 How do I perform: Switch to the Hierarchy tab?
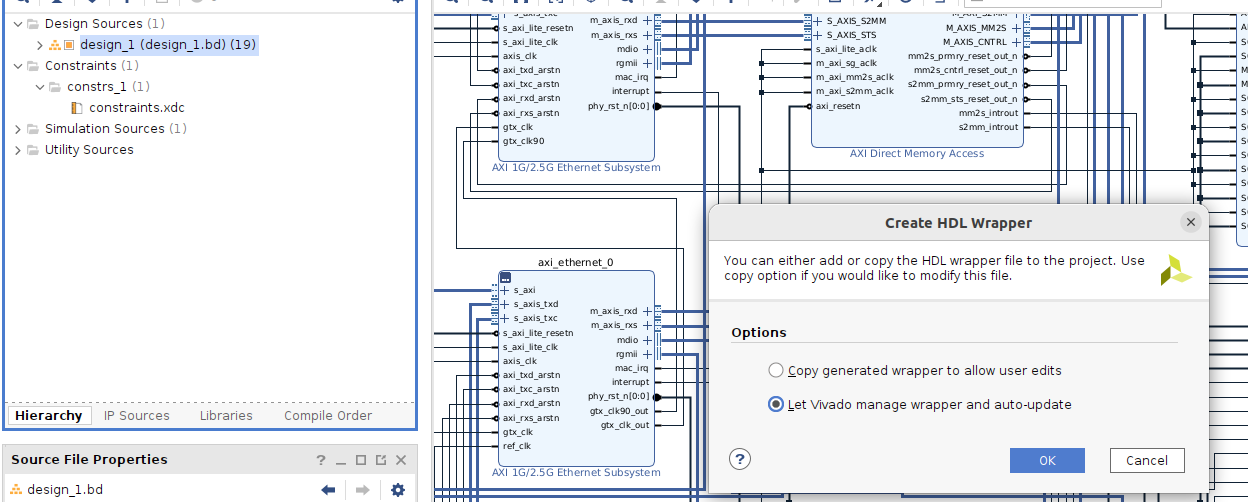click(49, 415)
